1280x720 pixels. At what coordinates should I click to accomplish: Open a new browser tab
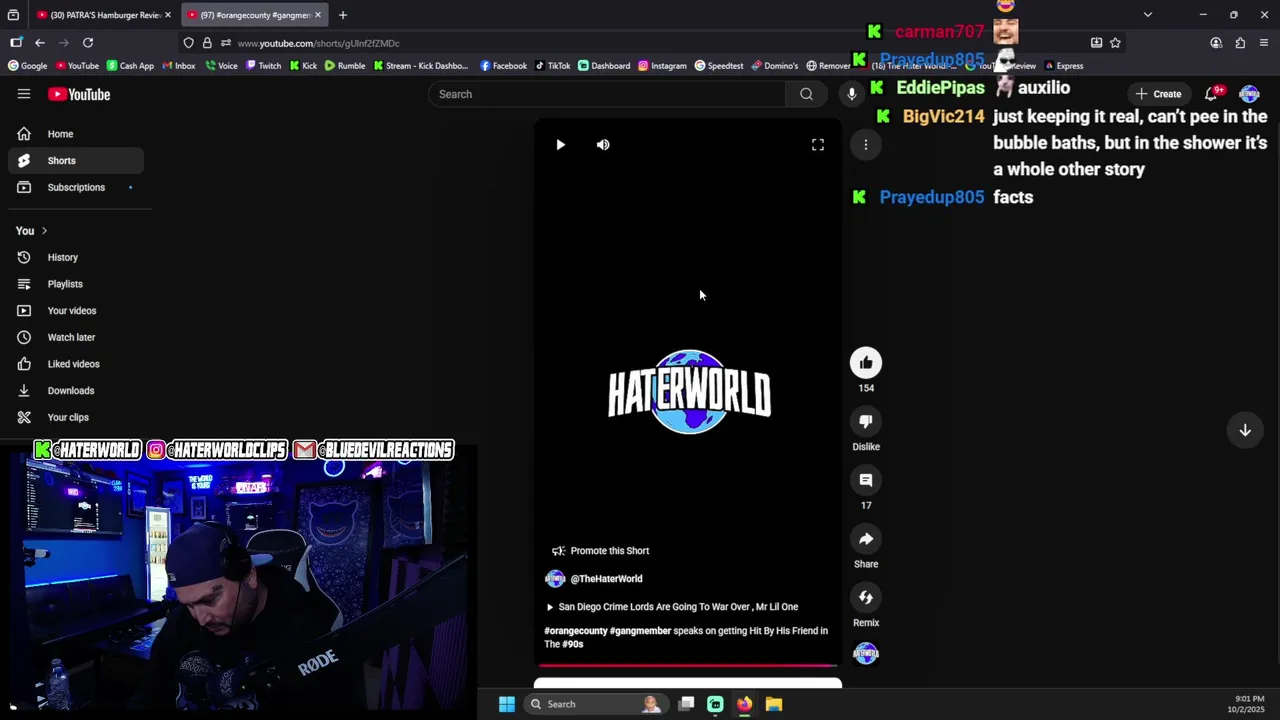(x=342, y=15)
